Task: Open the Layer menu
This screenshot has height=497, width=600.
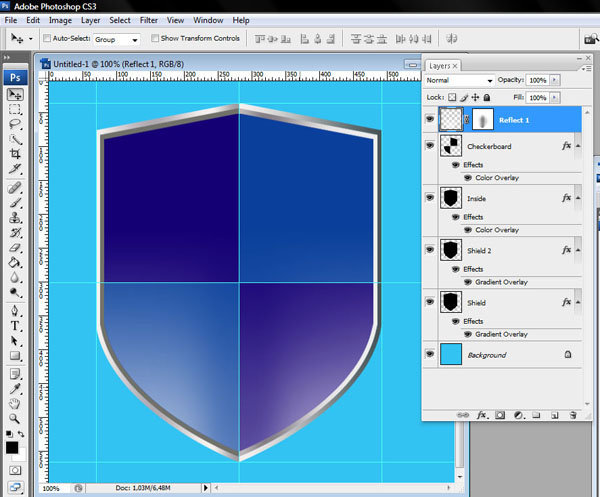Action: click(90, 20)
